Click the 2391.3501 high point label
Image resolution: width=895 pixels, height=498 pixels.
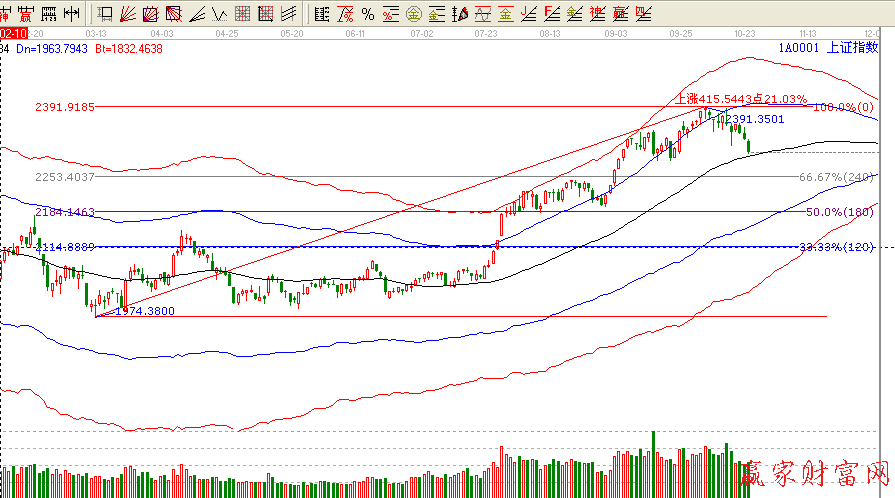click(x=755, y=119)
